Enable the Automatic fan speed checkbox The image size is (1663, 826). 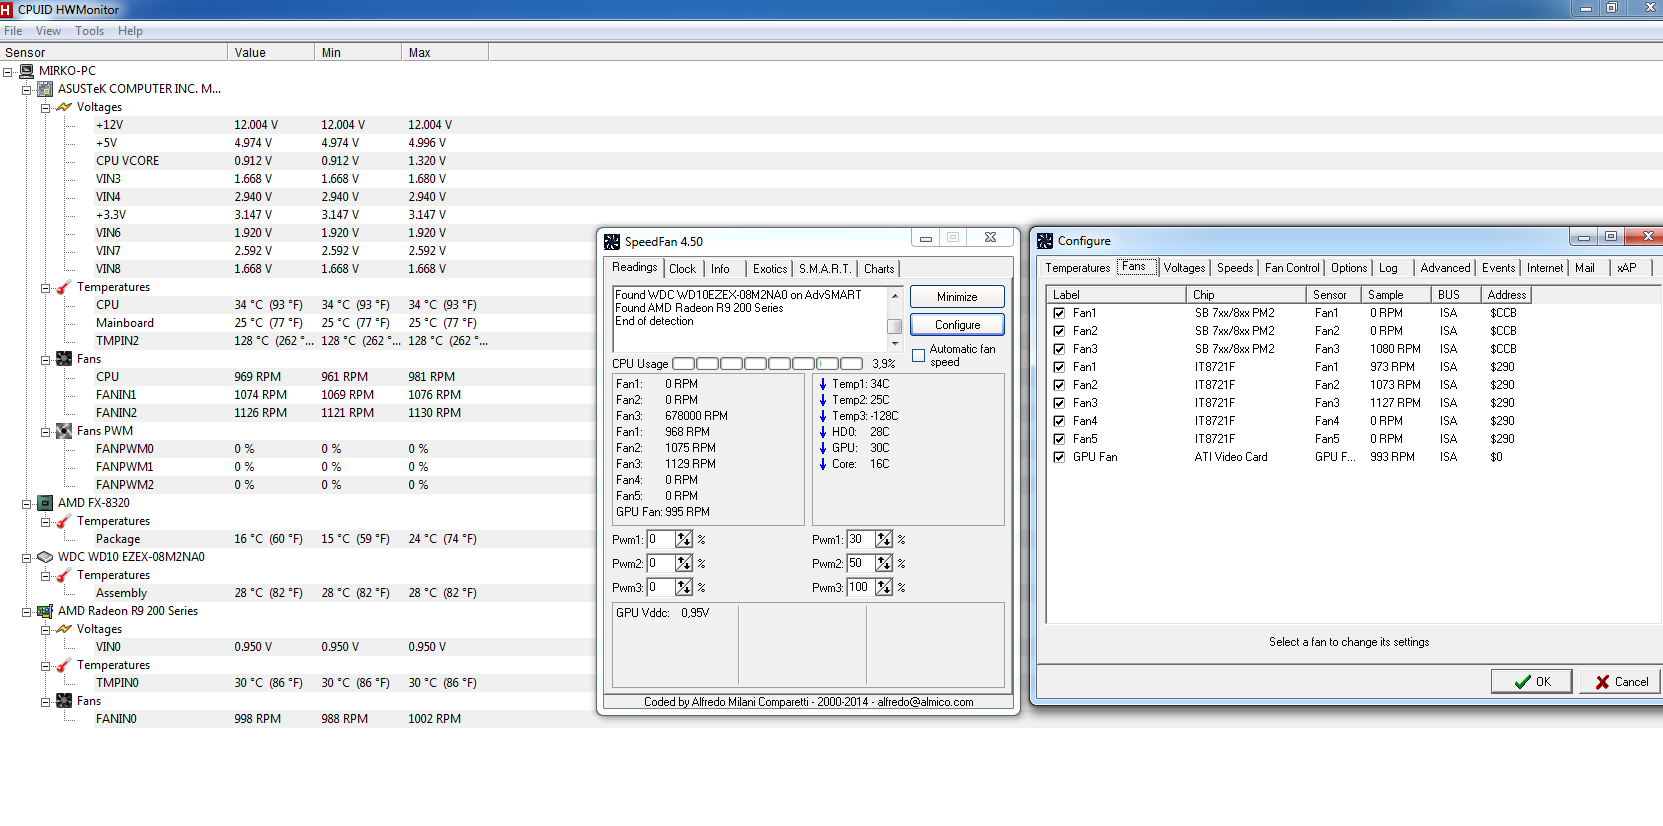[x=918, y=356]
